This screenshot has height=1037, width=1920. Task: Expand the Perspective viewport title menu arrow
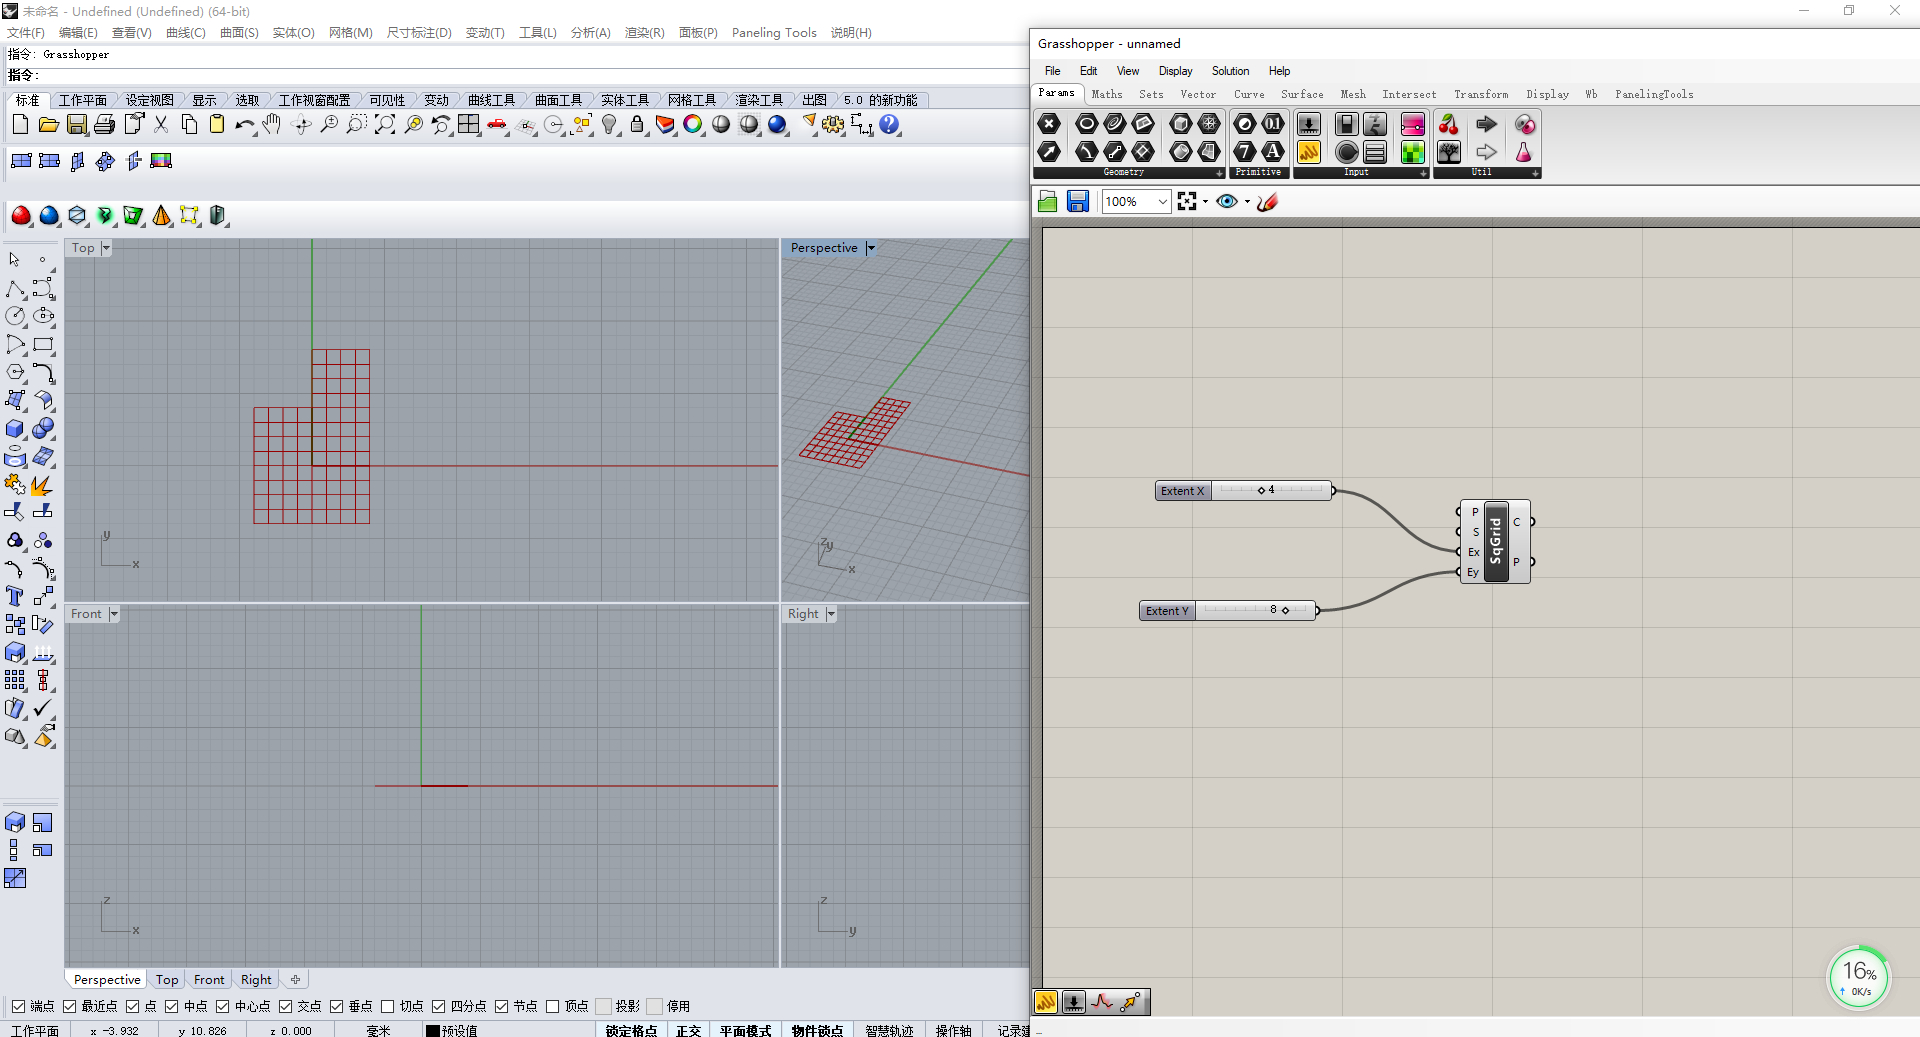coord(871,248)
